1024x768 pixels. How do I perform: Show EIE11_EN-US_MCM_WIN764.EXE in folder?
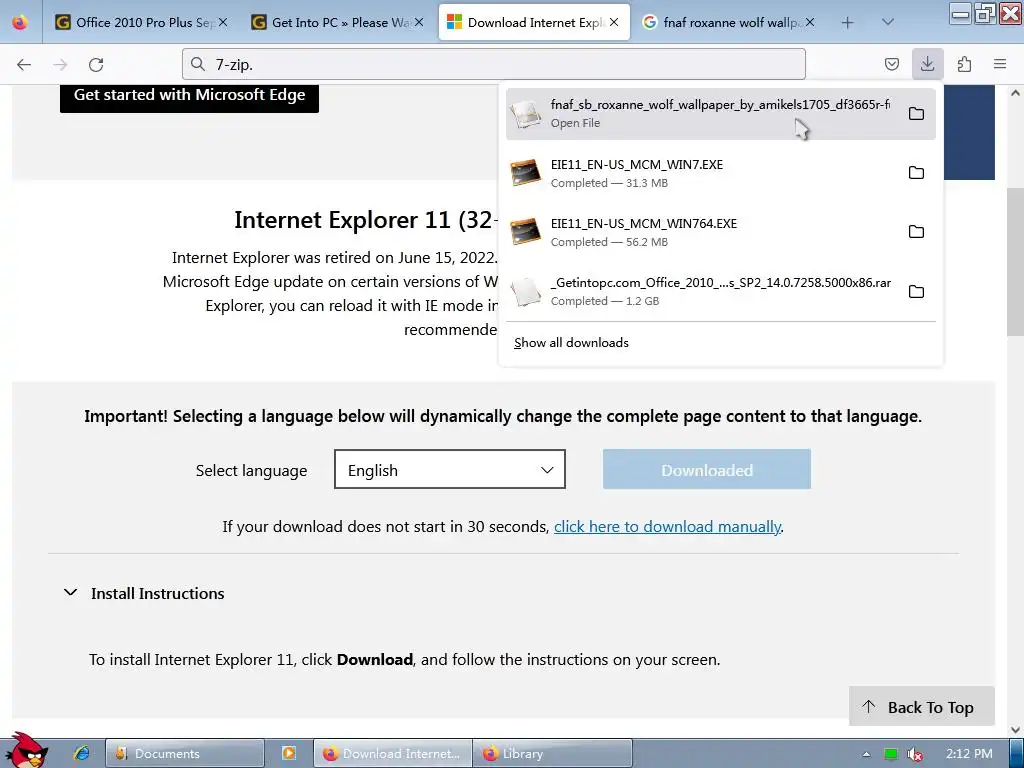pos(916,232)
